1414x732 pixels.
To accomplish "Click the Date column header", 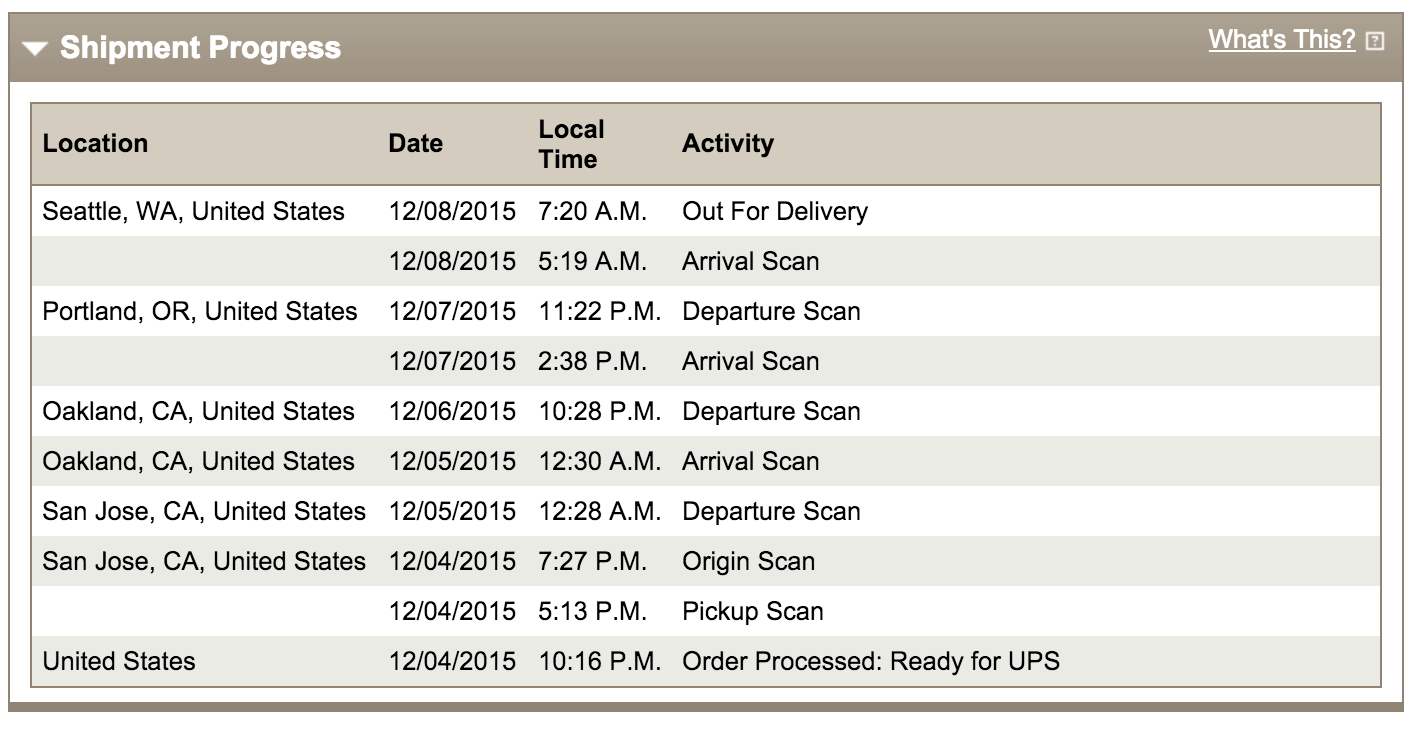I will point(415,144).
